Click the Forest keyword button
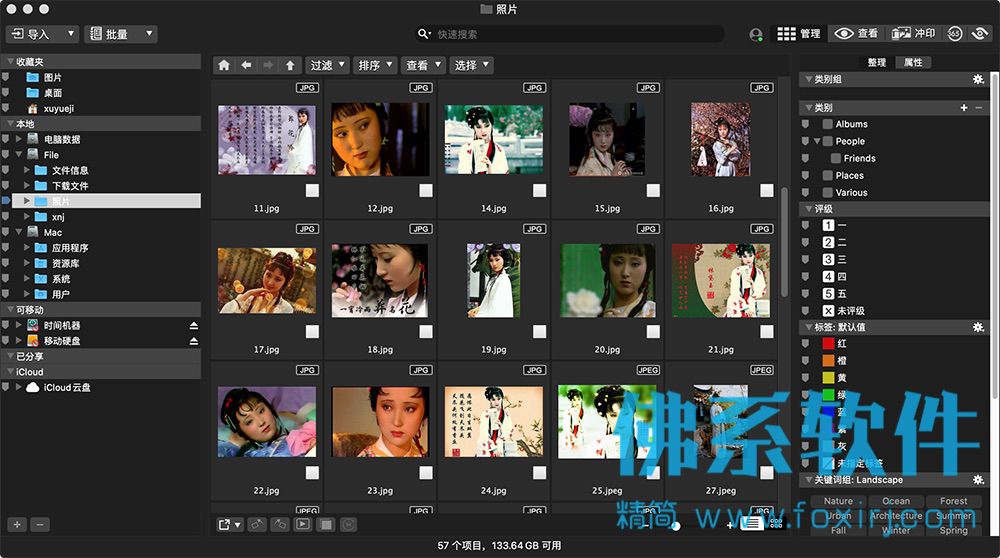The image size is (1000, 558). click(953, 501)
